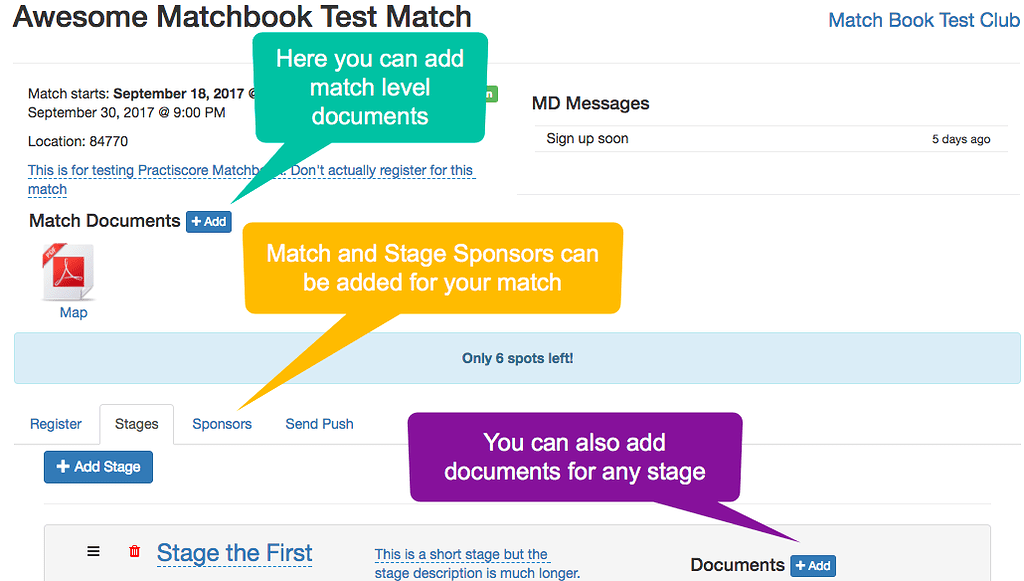Select the Send Push tab
Viewport: 1024px width, 581px height.
pyautogui.click(x=319, y=424)
